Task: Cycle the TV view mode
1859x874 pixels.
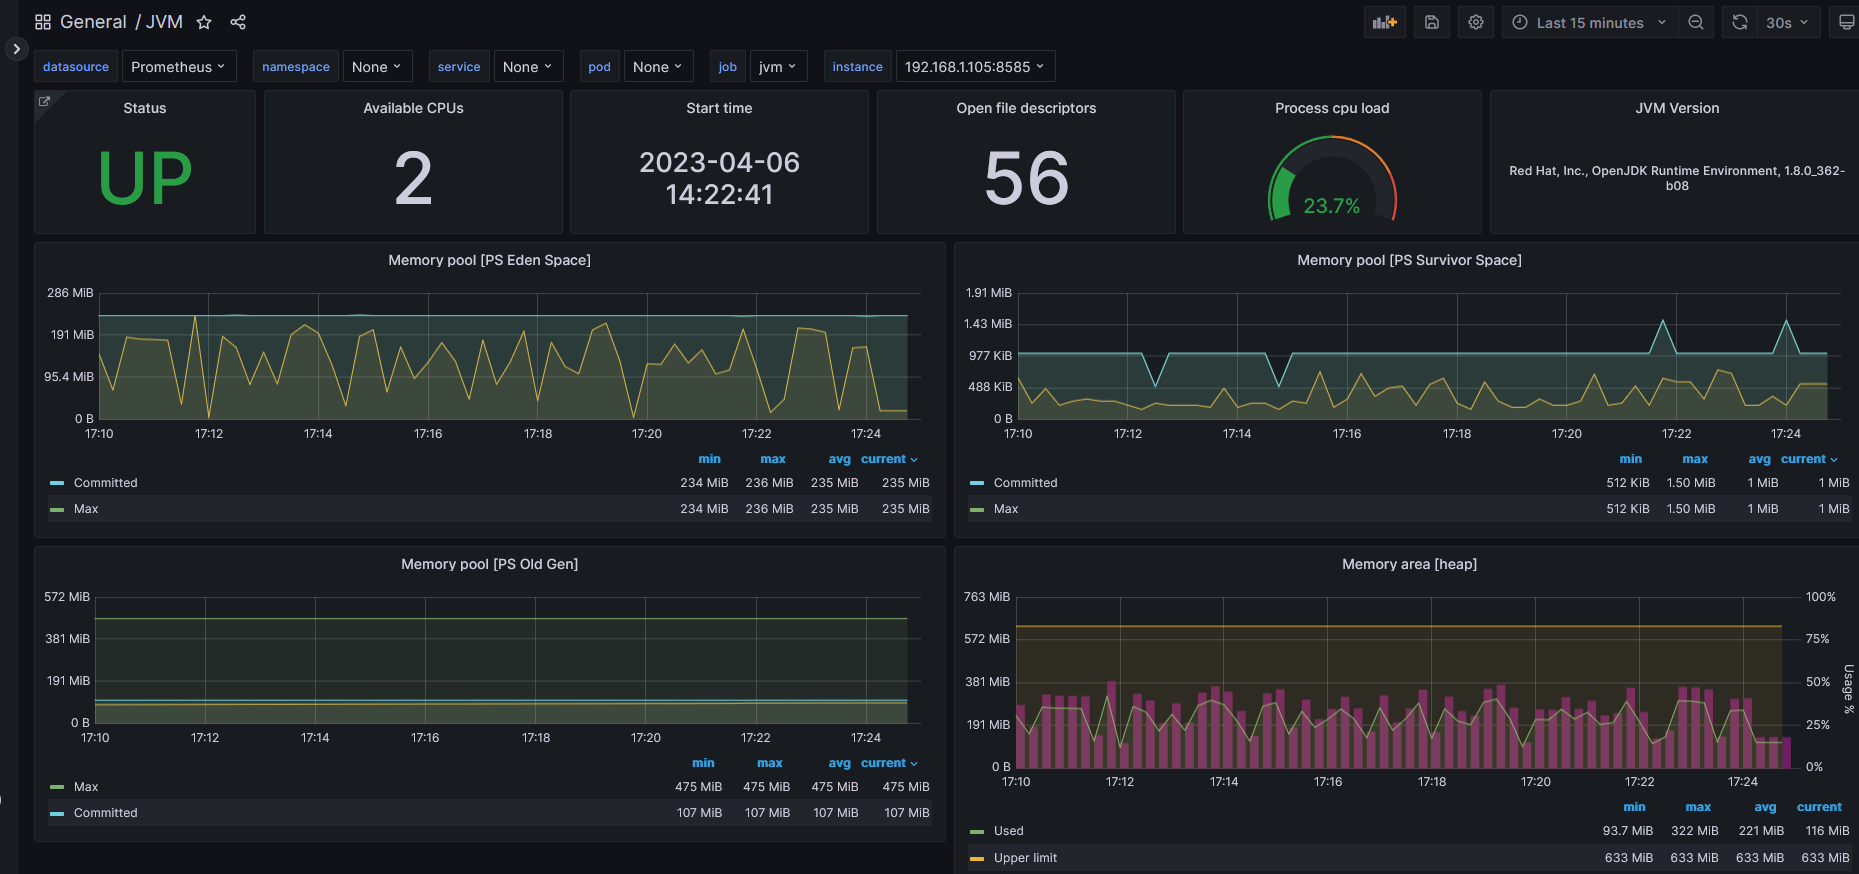Action: (1846, 22)
